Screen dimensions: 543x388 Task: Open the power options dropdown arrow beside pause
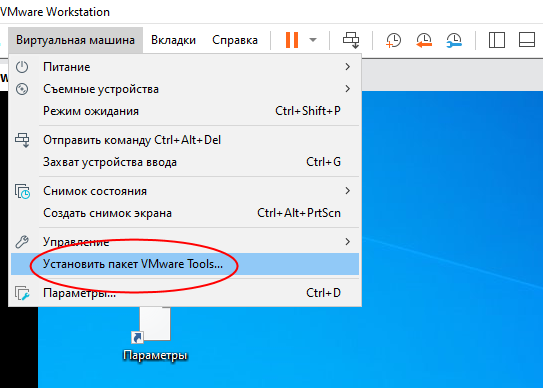[313, 40]
